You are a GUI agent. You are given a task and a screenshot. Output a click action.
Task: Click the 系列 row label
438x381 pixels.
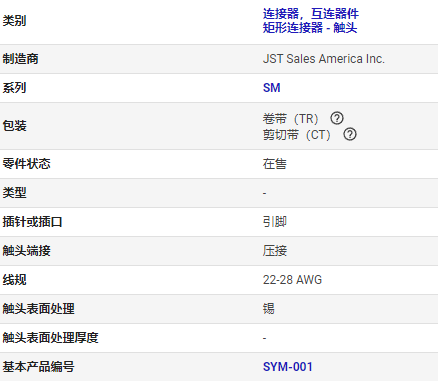(x=14, y=88)
